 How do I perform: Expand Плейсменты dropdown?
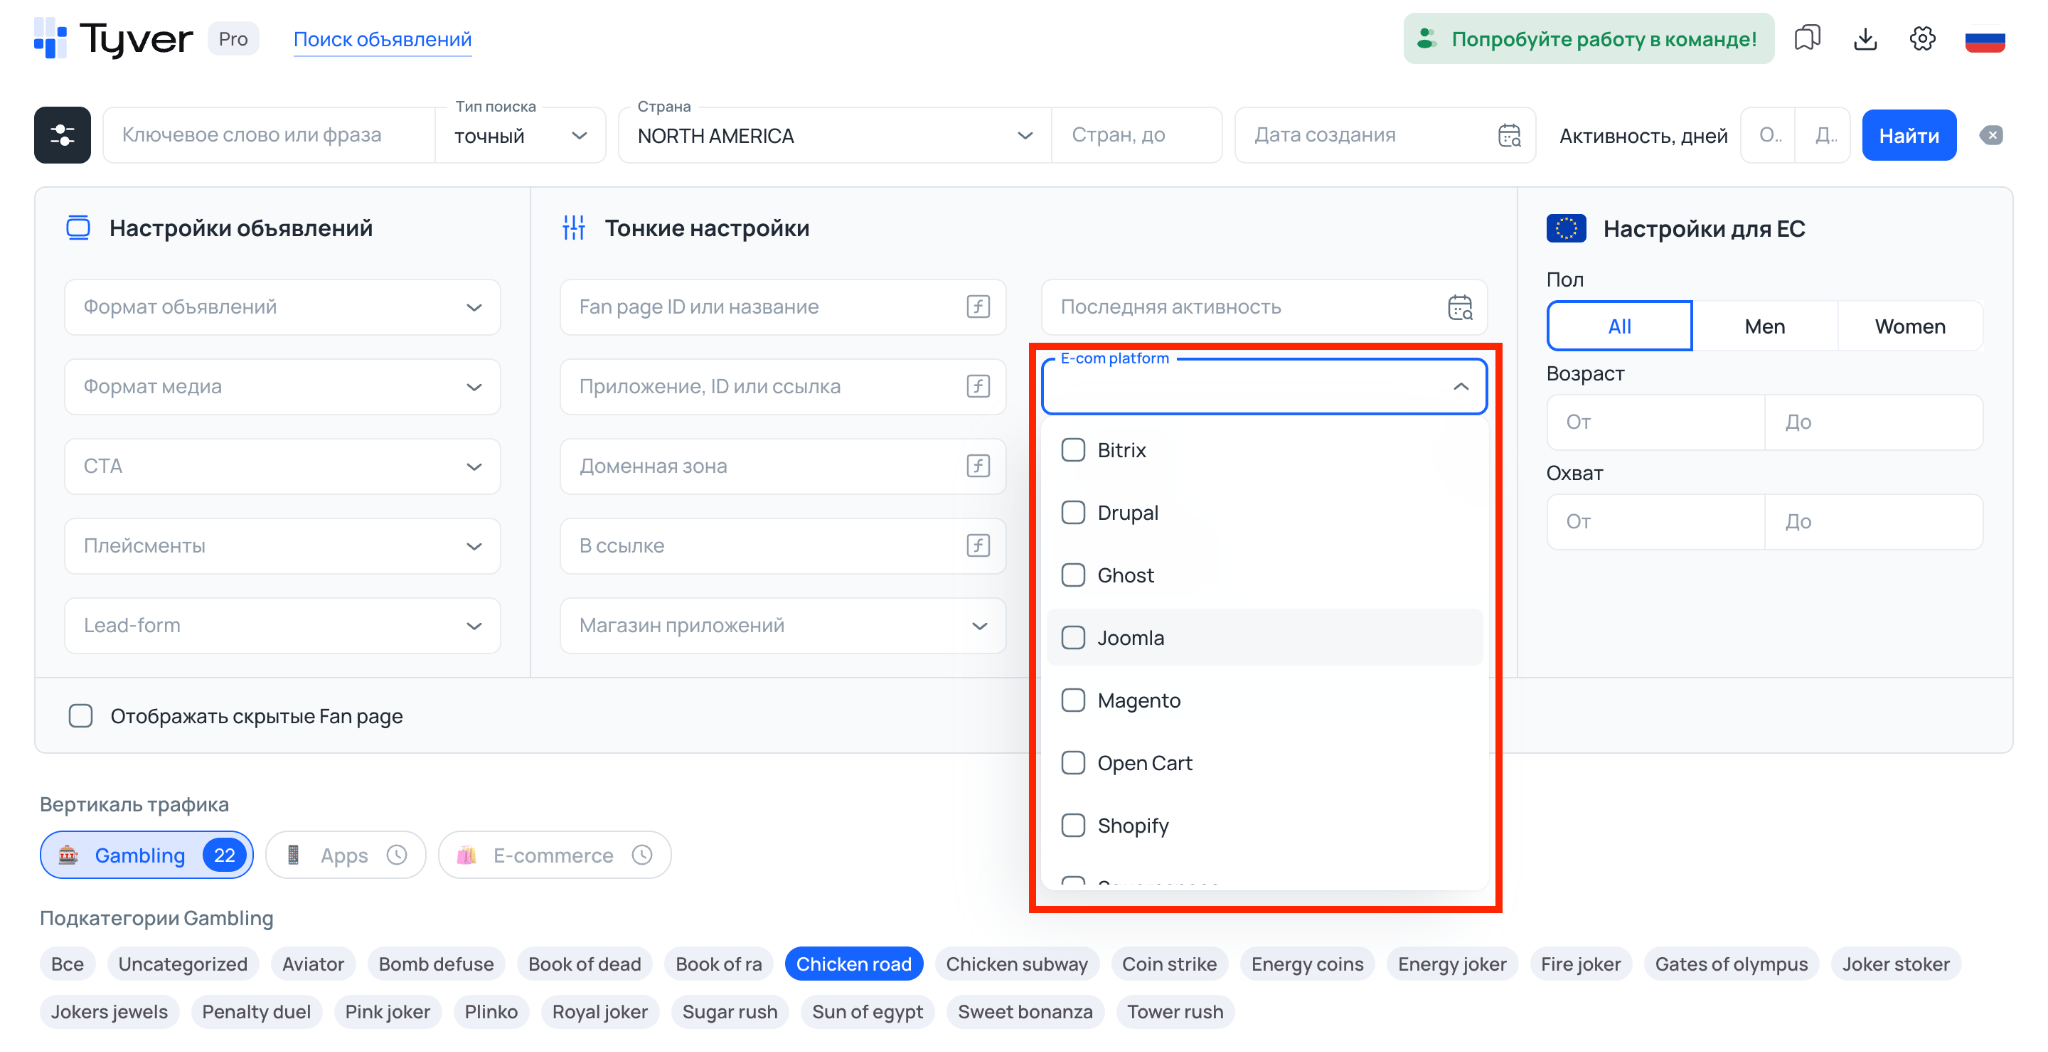[282, 545]
